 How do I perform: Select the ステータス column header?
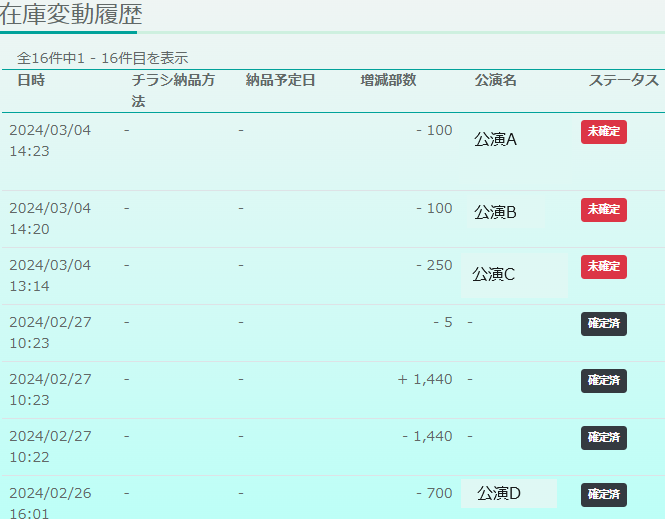(623, 80)
